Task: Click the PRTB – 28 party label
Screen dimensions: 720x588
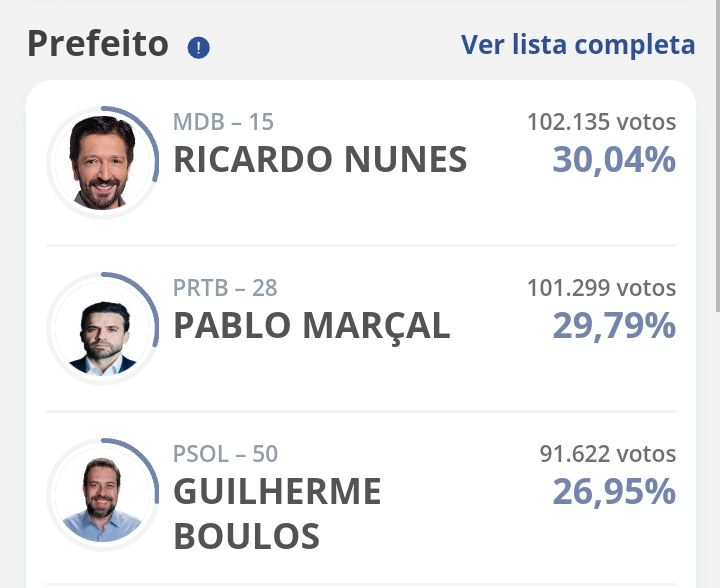Action: click(225, 288)
